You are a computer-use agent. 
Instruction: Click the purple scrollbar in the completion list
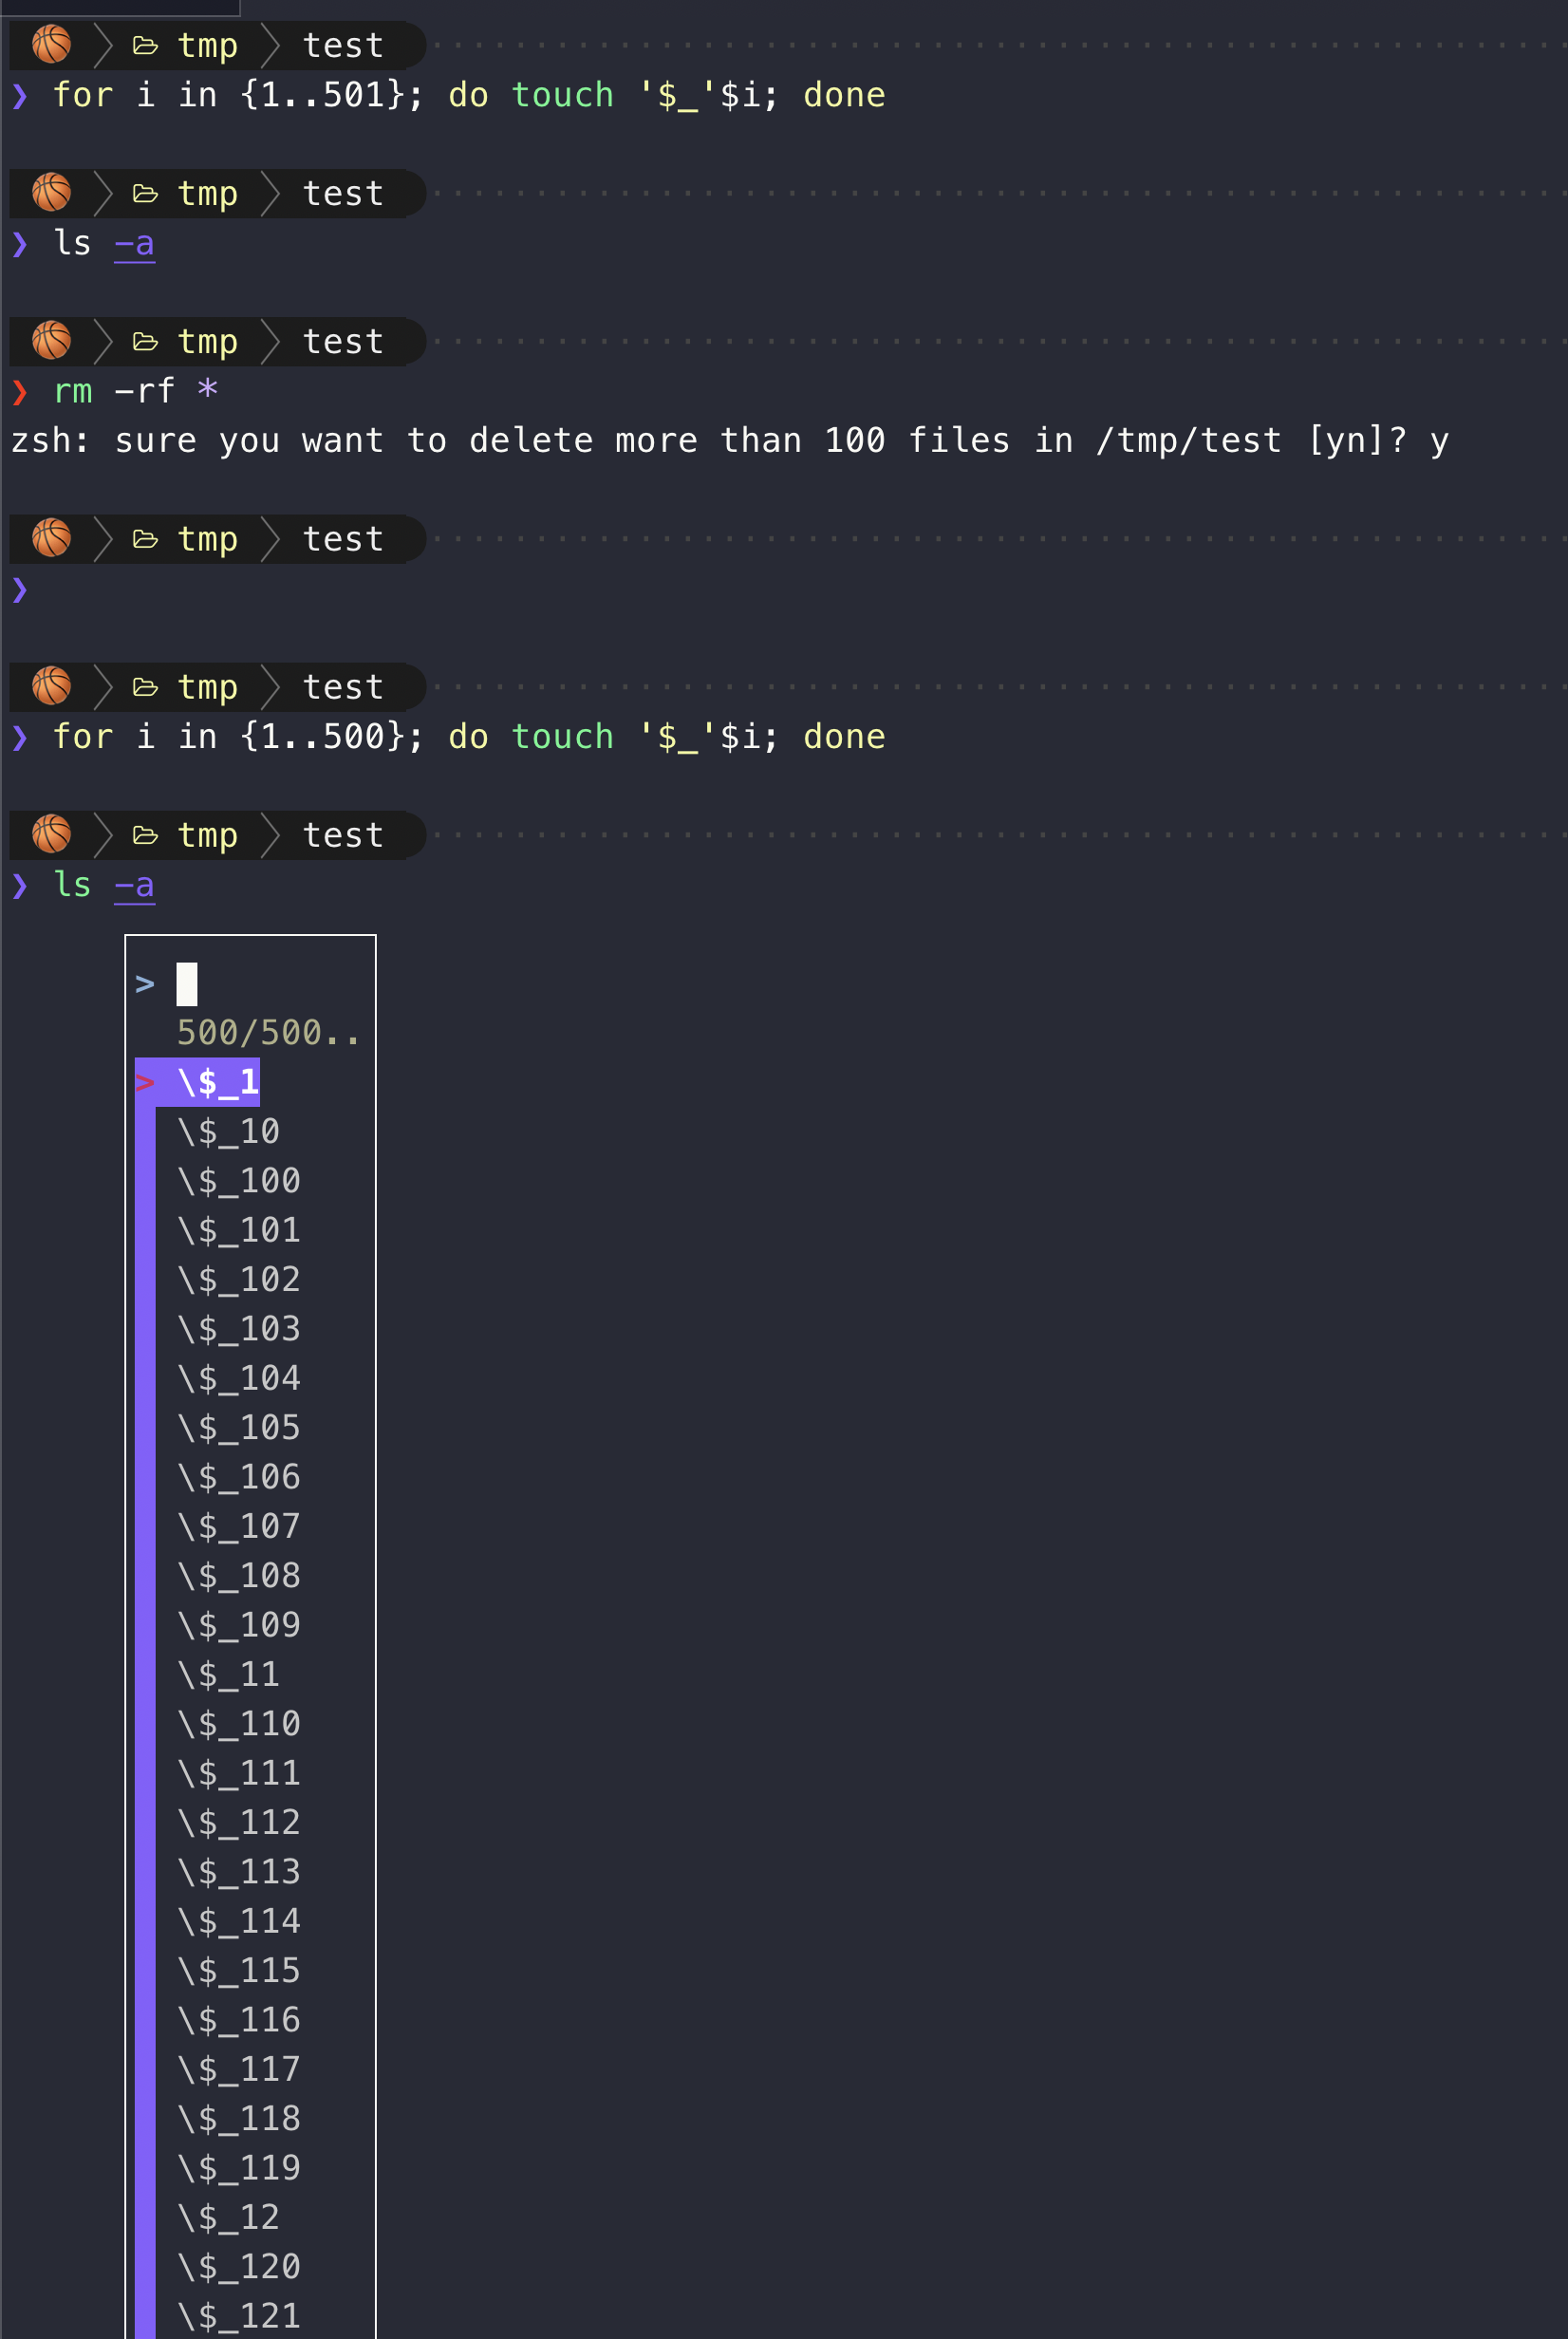pyautogui.click(x=146, y=1600)
